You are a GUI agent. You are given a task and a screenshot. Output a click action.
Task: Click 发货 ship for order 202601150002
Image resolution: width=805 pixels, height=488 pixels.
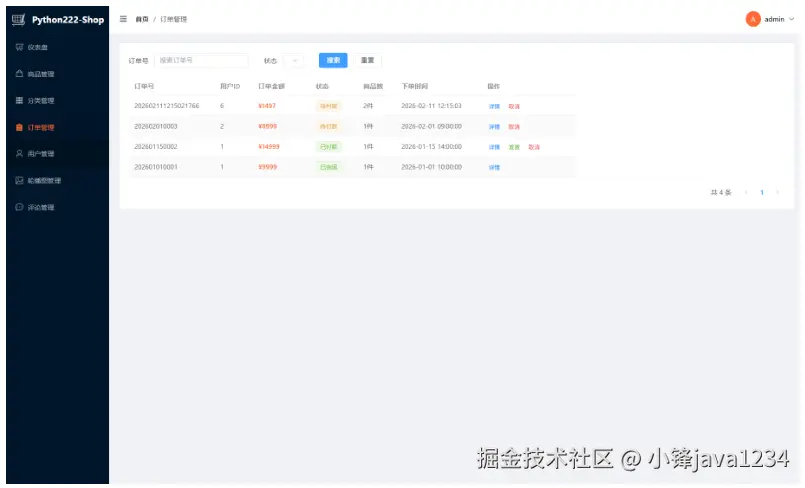coord(514,147)
